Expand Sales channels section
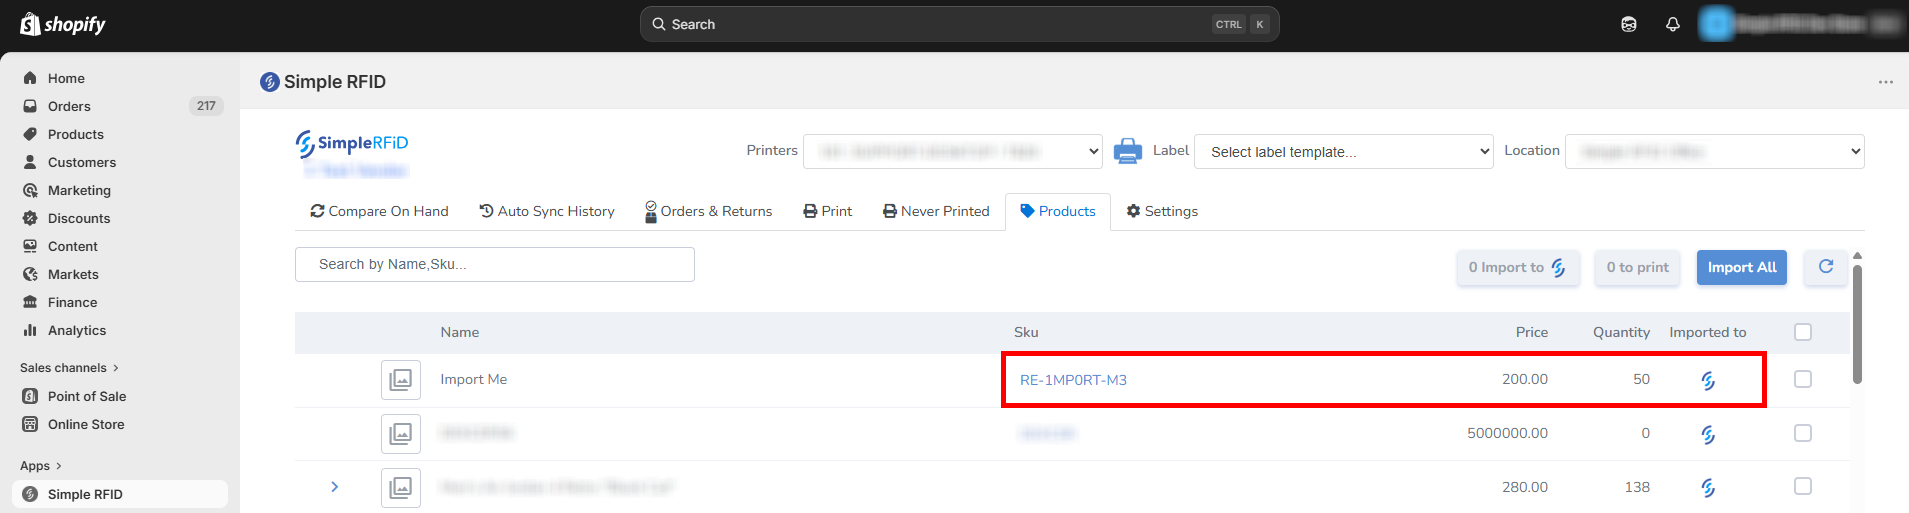 tap(69, 368)
